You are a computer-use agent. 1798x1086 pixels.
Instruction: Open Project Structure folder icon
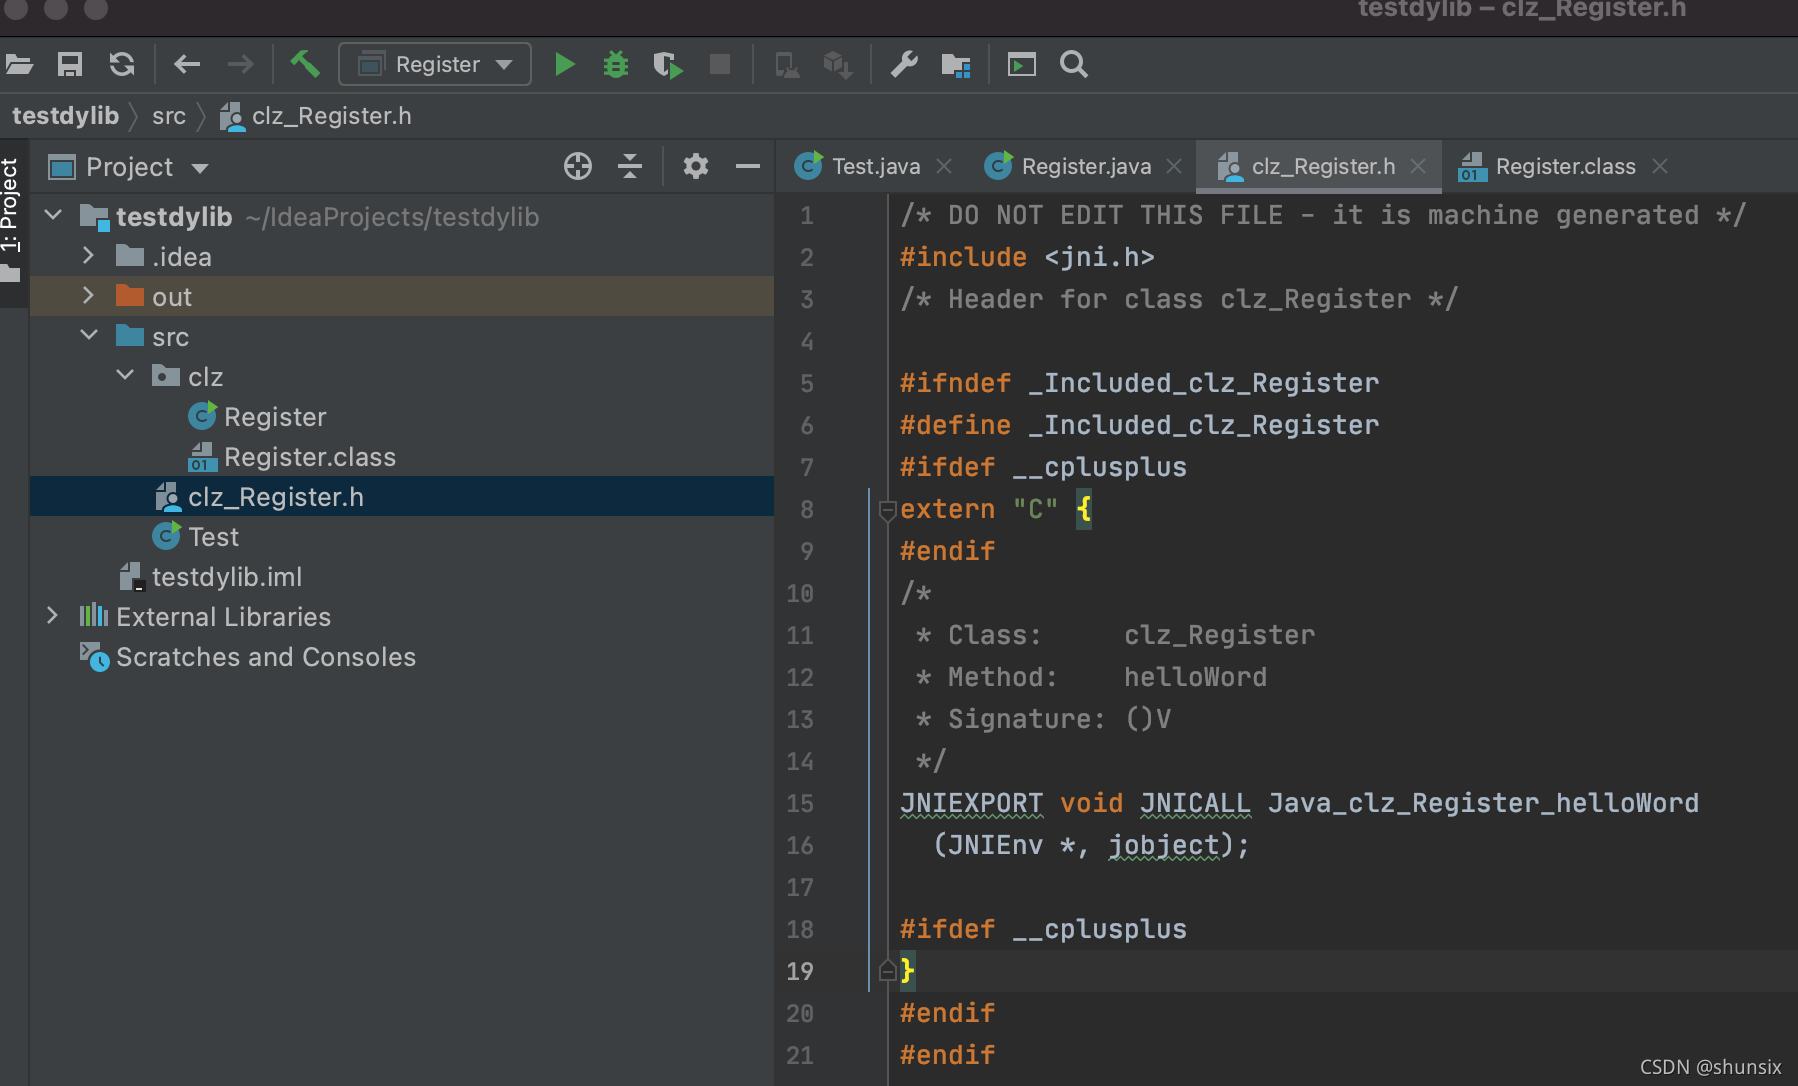pos(956,65)
